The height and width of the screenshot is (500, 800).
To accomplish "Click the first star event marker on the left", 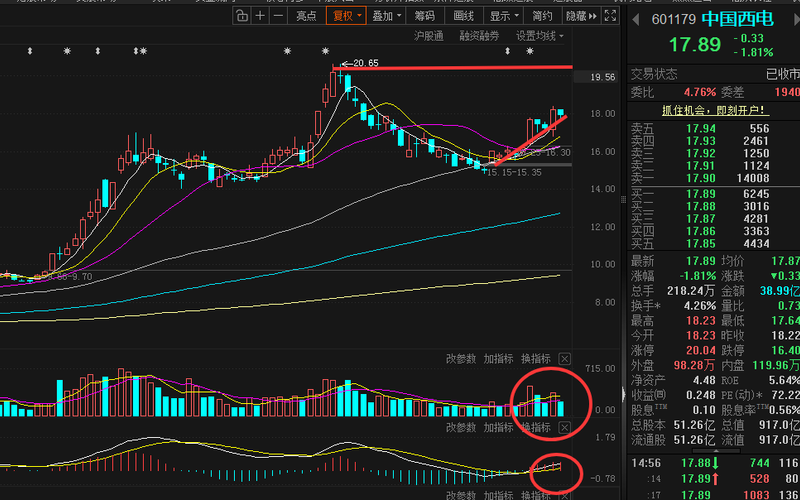I will (67, 51).
